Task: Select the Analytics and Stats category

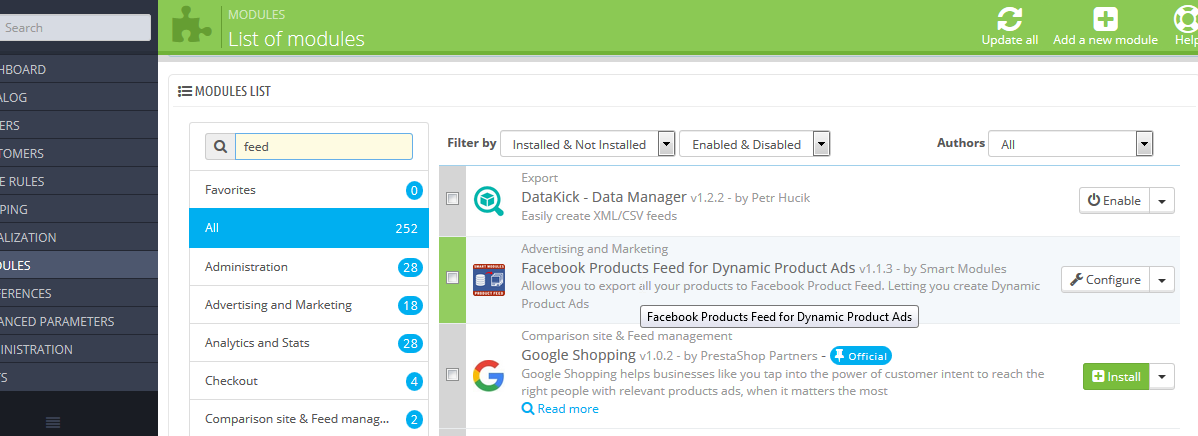Action: coord(309,343)
